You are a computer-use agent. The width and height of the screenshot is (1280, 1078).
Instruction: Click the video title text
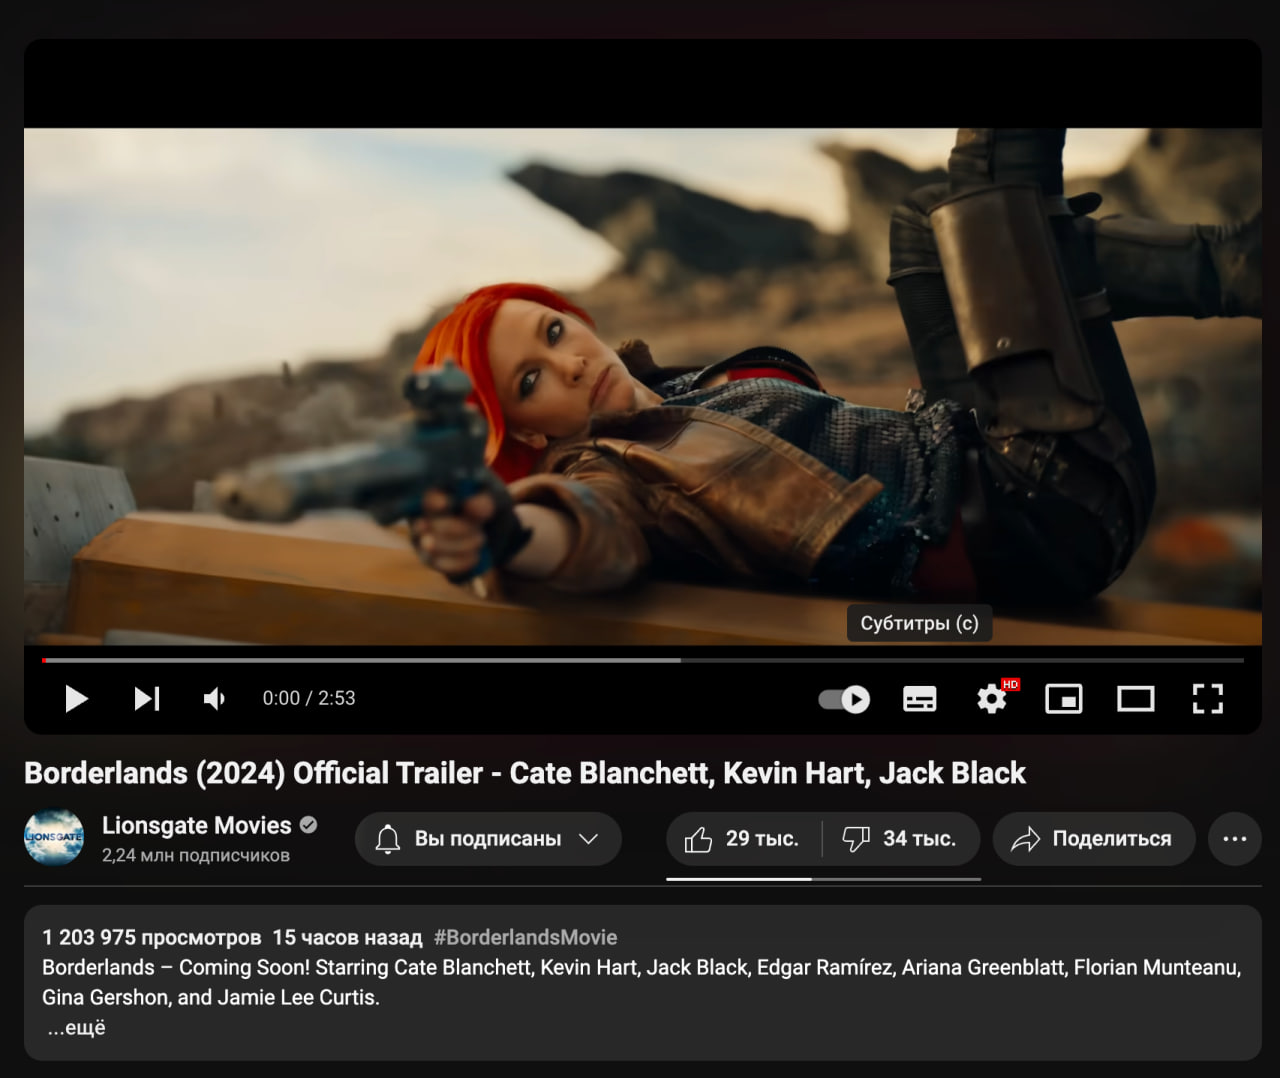point(525,773)
